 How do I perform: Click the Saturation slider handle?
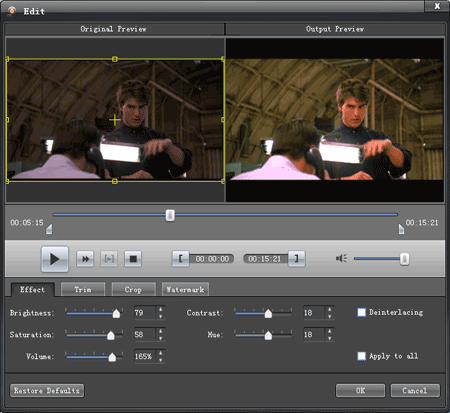111,335
